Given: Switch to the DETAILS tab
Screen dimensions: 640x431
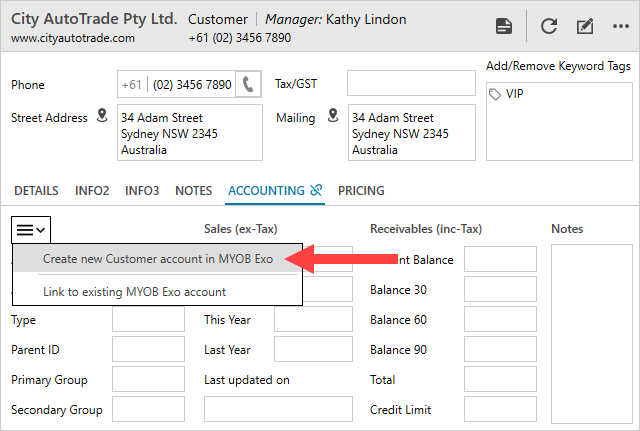Looking at the screenshot, I should 36,190.
